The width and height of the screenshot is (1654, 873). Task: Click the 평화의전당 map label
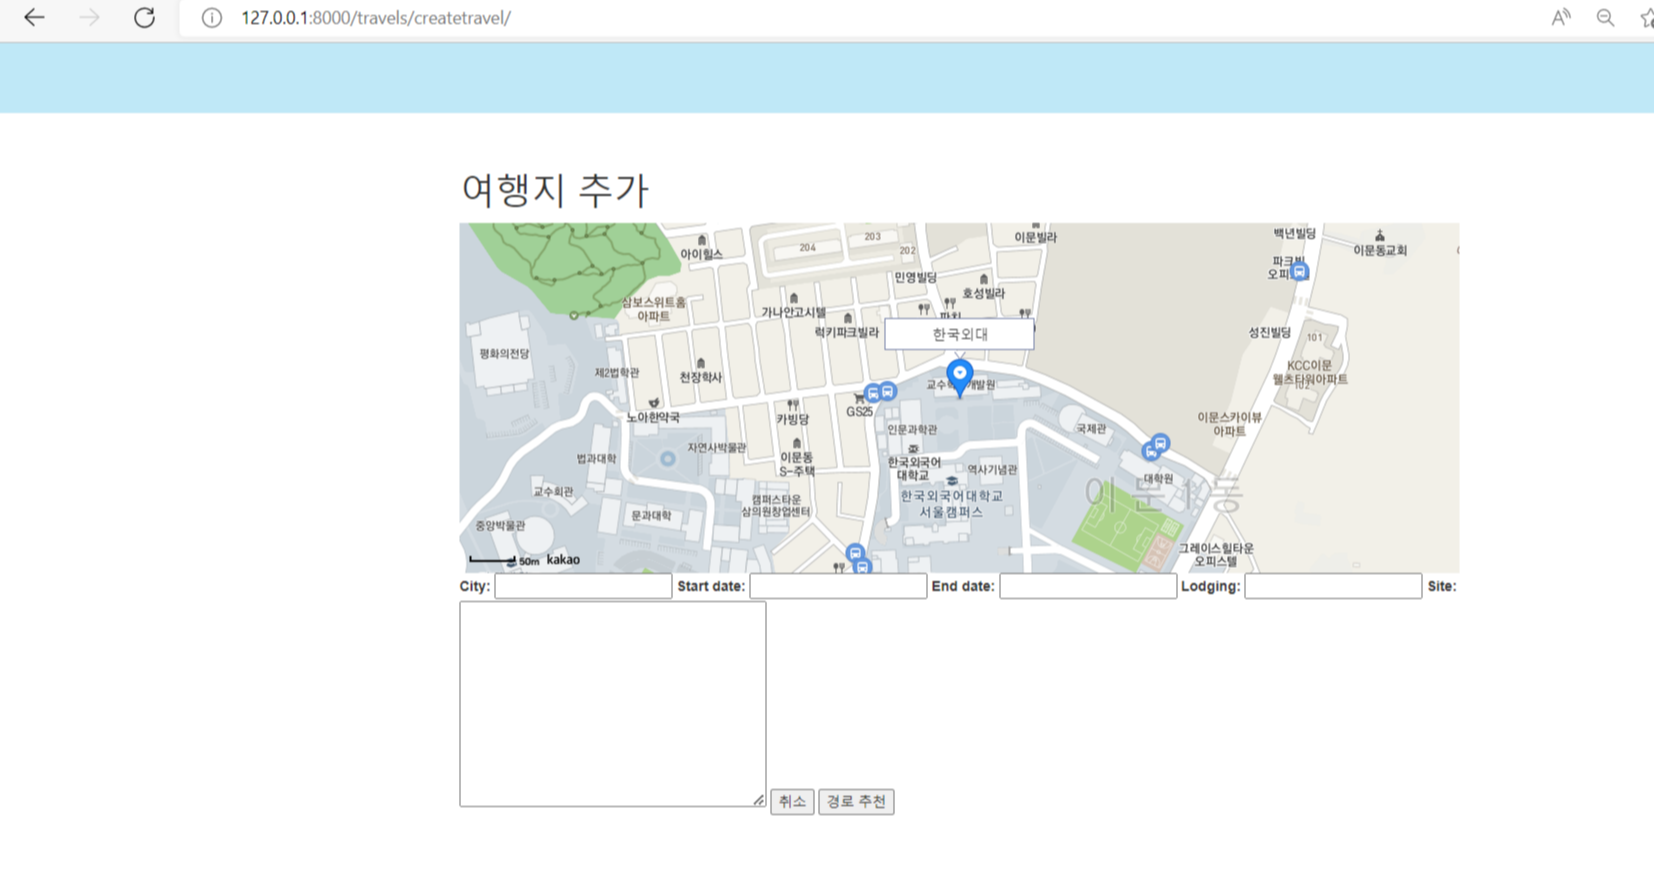point(505,354)
